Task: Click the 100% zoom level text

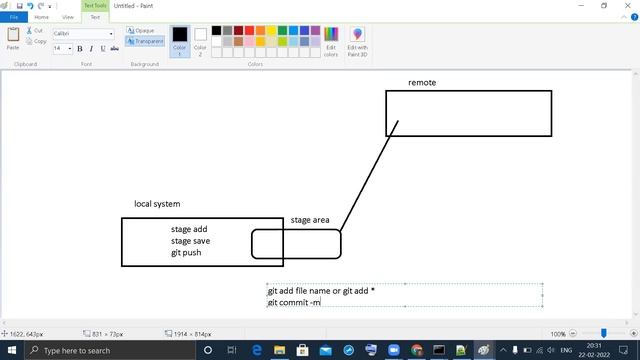Action: 558,334
